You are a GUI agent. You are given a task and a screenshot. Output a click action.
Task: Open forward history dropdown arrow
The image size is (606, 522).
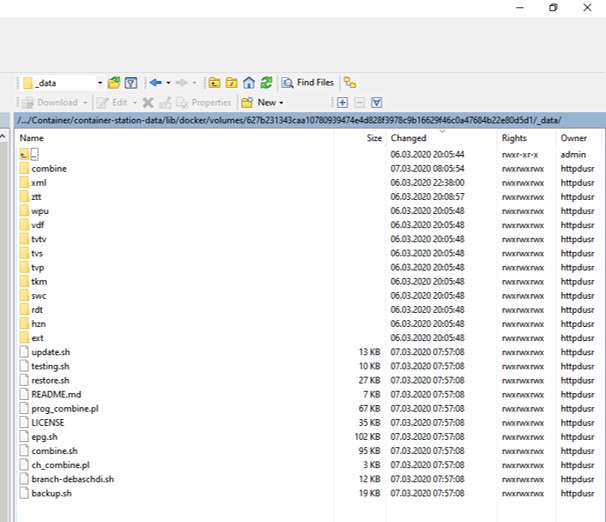194,83
